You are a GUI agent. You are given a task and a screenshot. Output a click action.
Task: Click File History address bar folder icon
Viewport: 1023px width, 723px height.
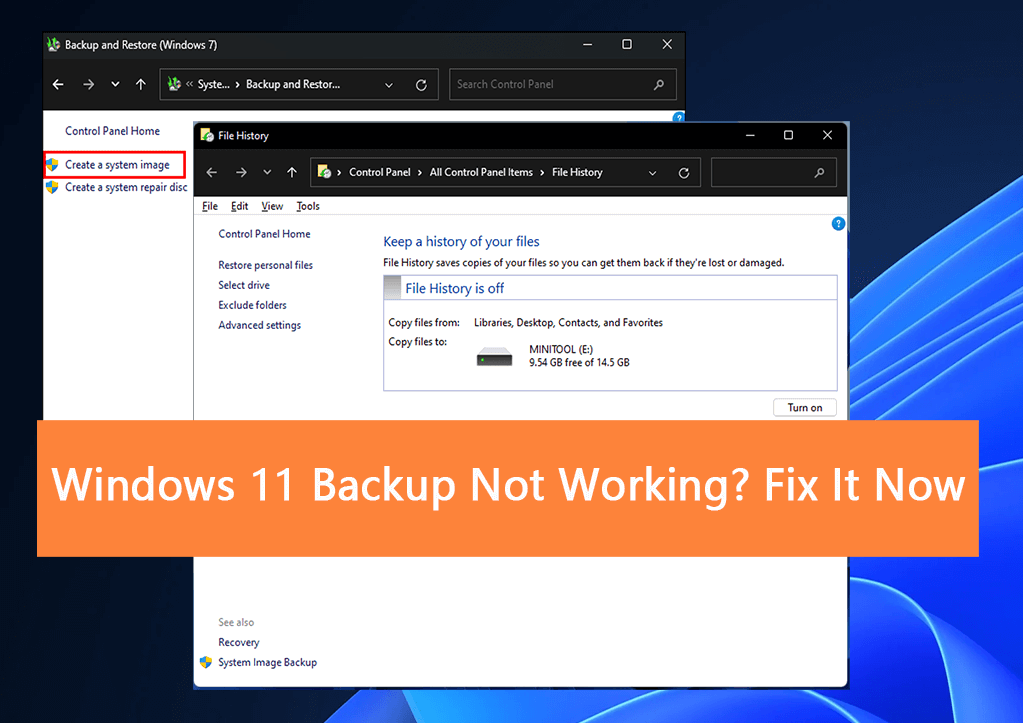click(324, 172)
